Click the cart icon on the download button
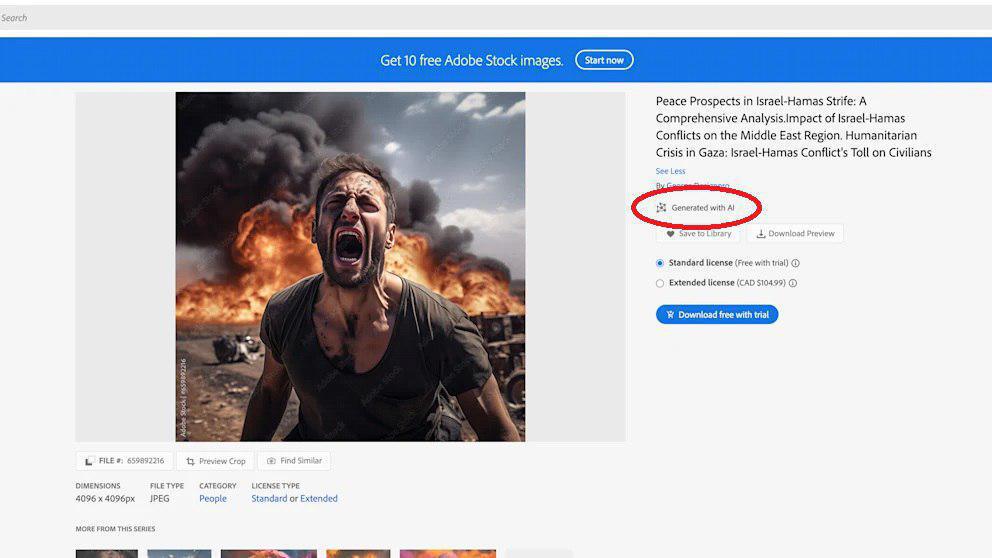Viewport: 992px width, 558px height. pyautogui.click(x=669, y=315)
